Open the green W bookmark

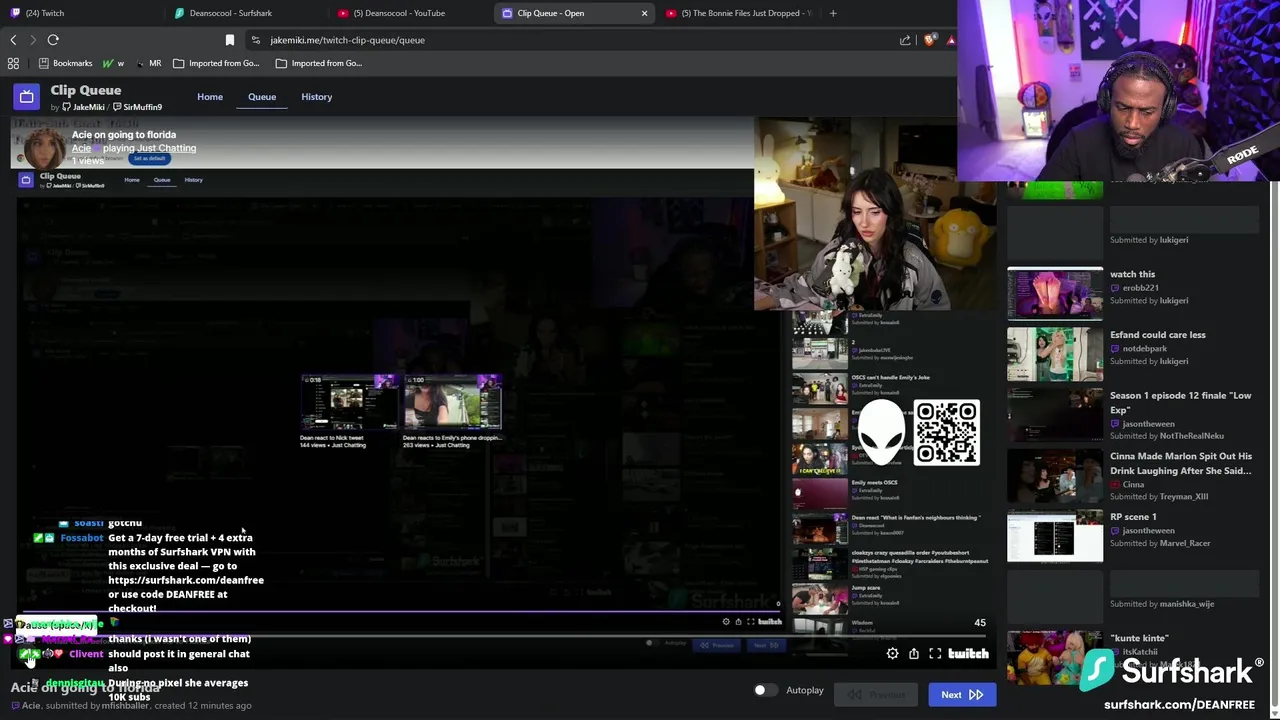tap(113, 63)
